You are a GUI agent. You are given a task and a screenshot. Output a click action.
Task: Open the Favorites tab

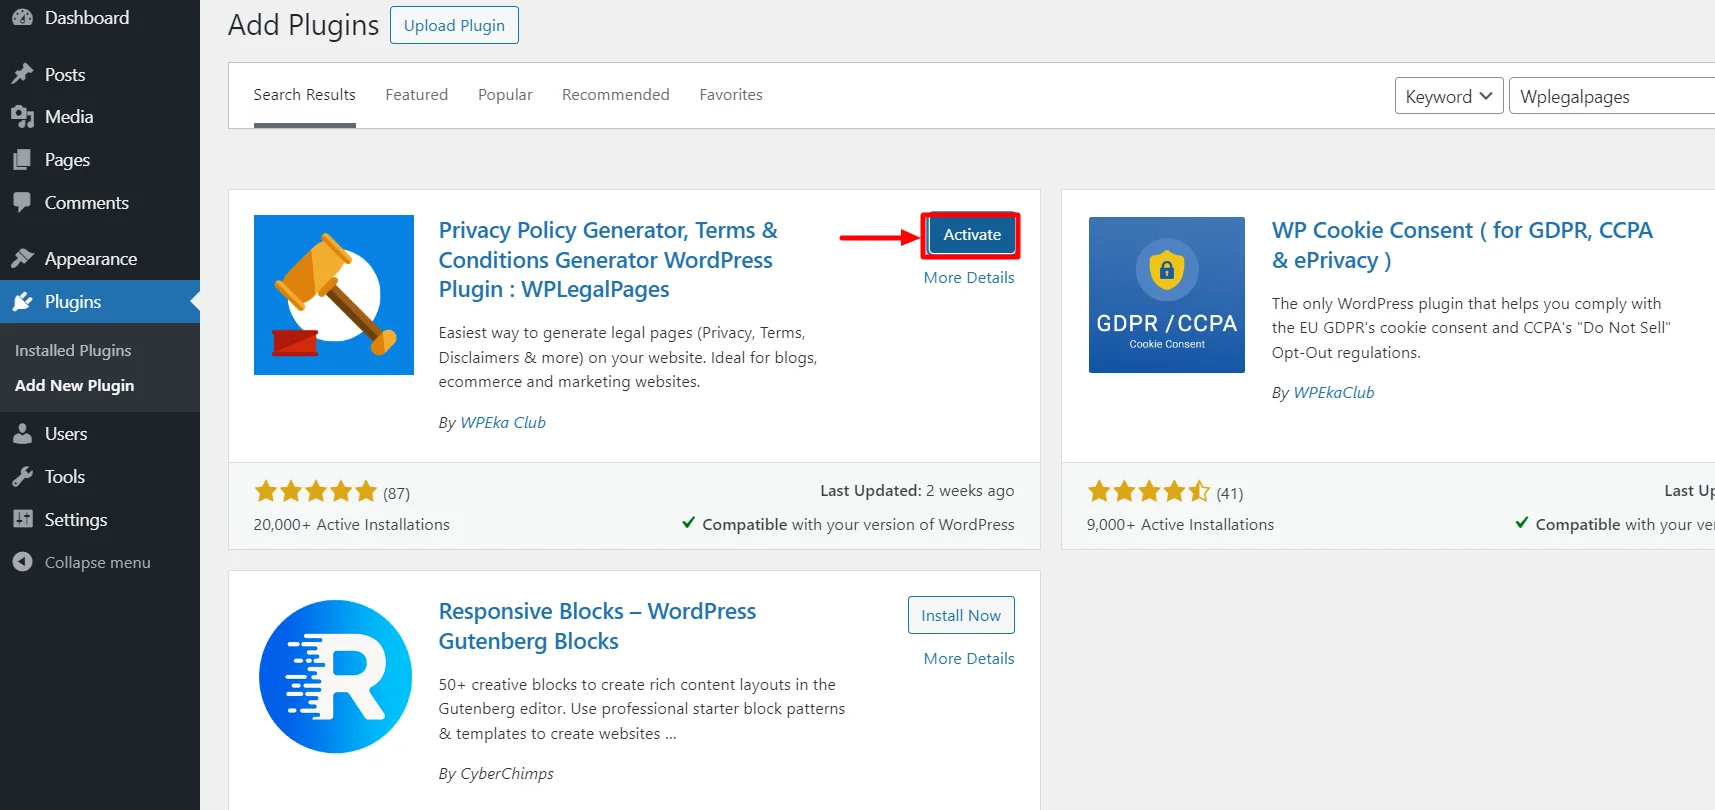(x=730, y=95)
